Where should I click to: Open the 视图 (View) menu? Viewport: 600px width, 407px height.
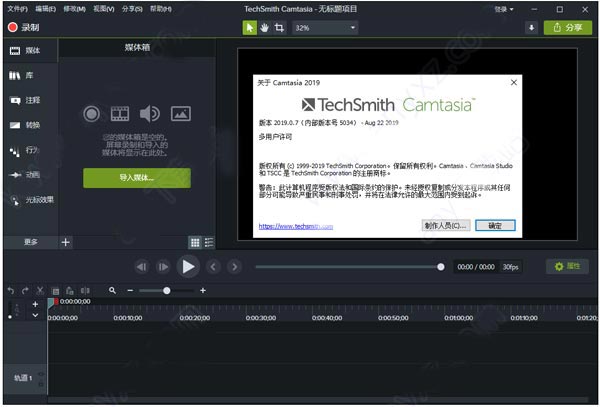(x=104, y=8)
